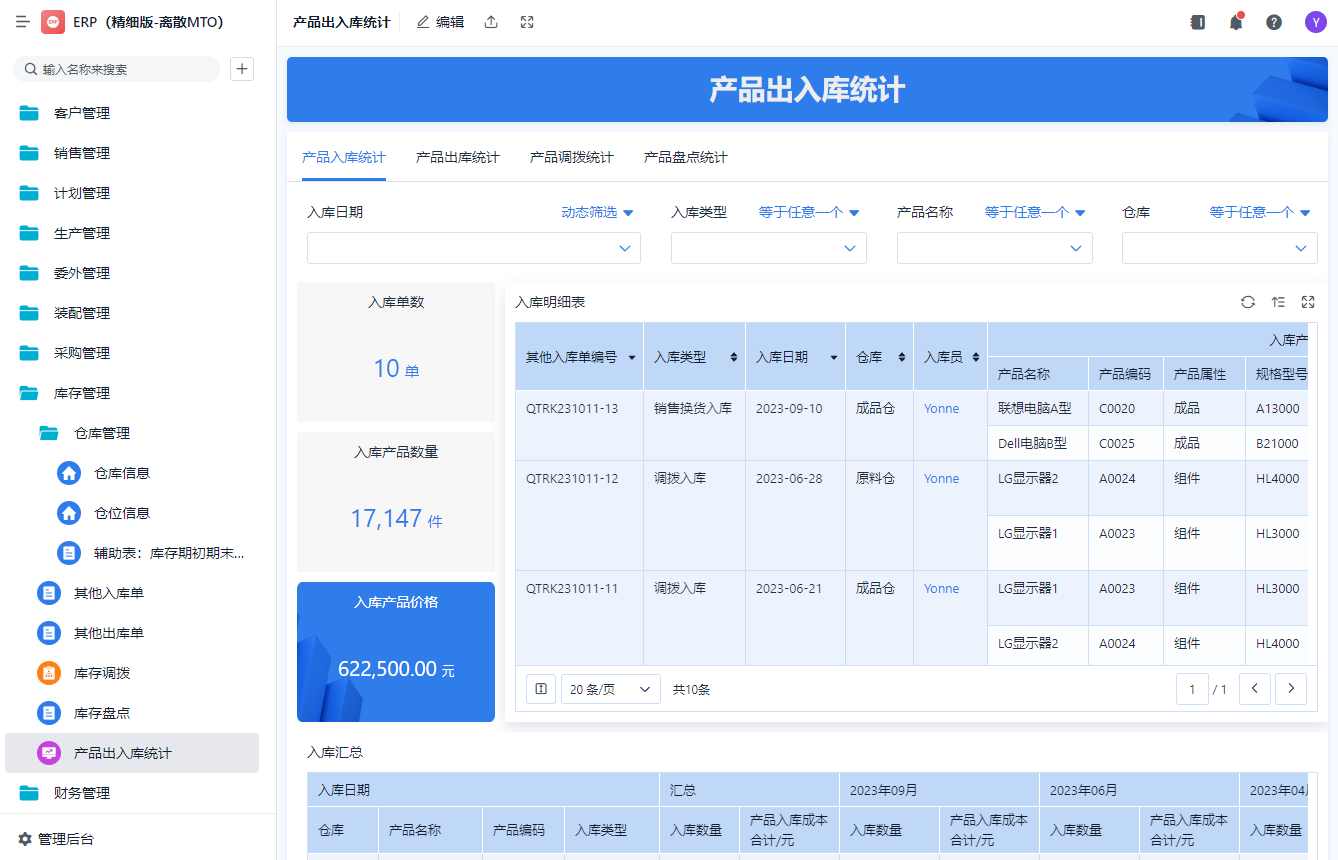The height and width of the screenshot is (860, 1338).
Task: Open the 产品名称 filter select box
Action: [x=995, y=248]
